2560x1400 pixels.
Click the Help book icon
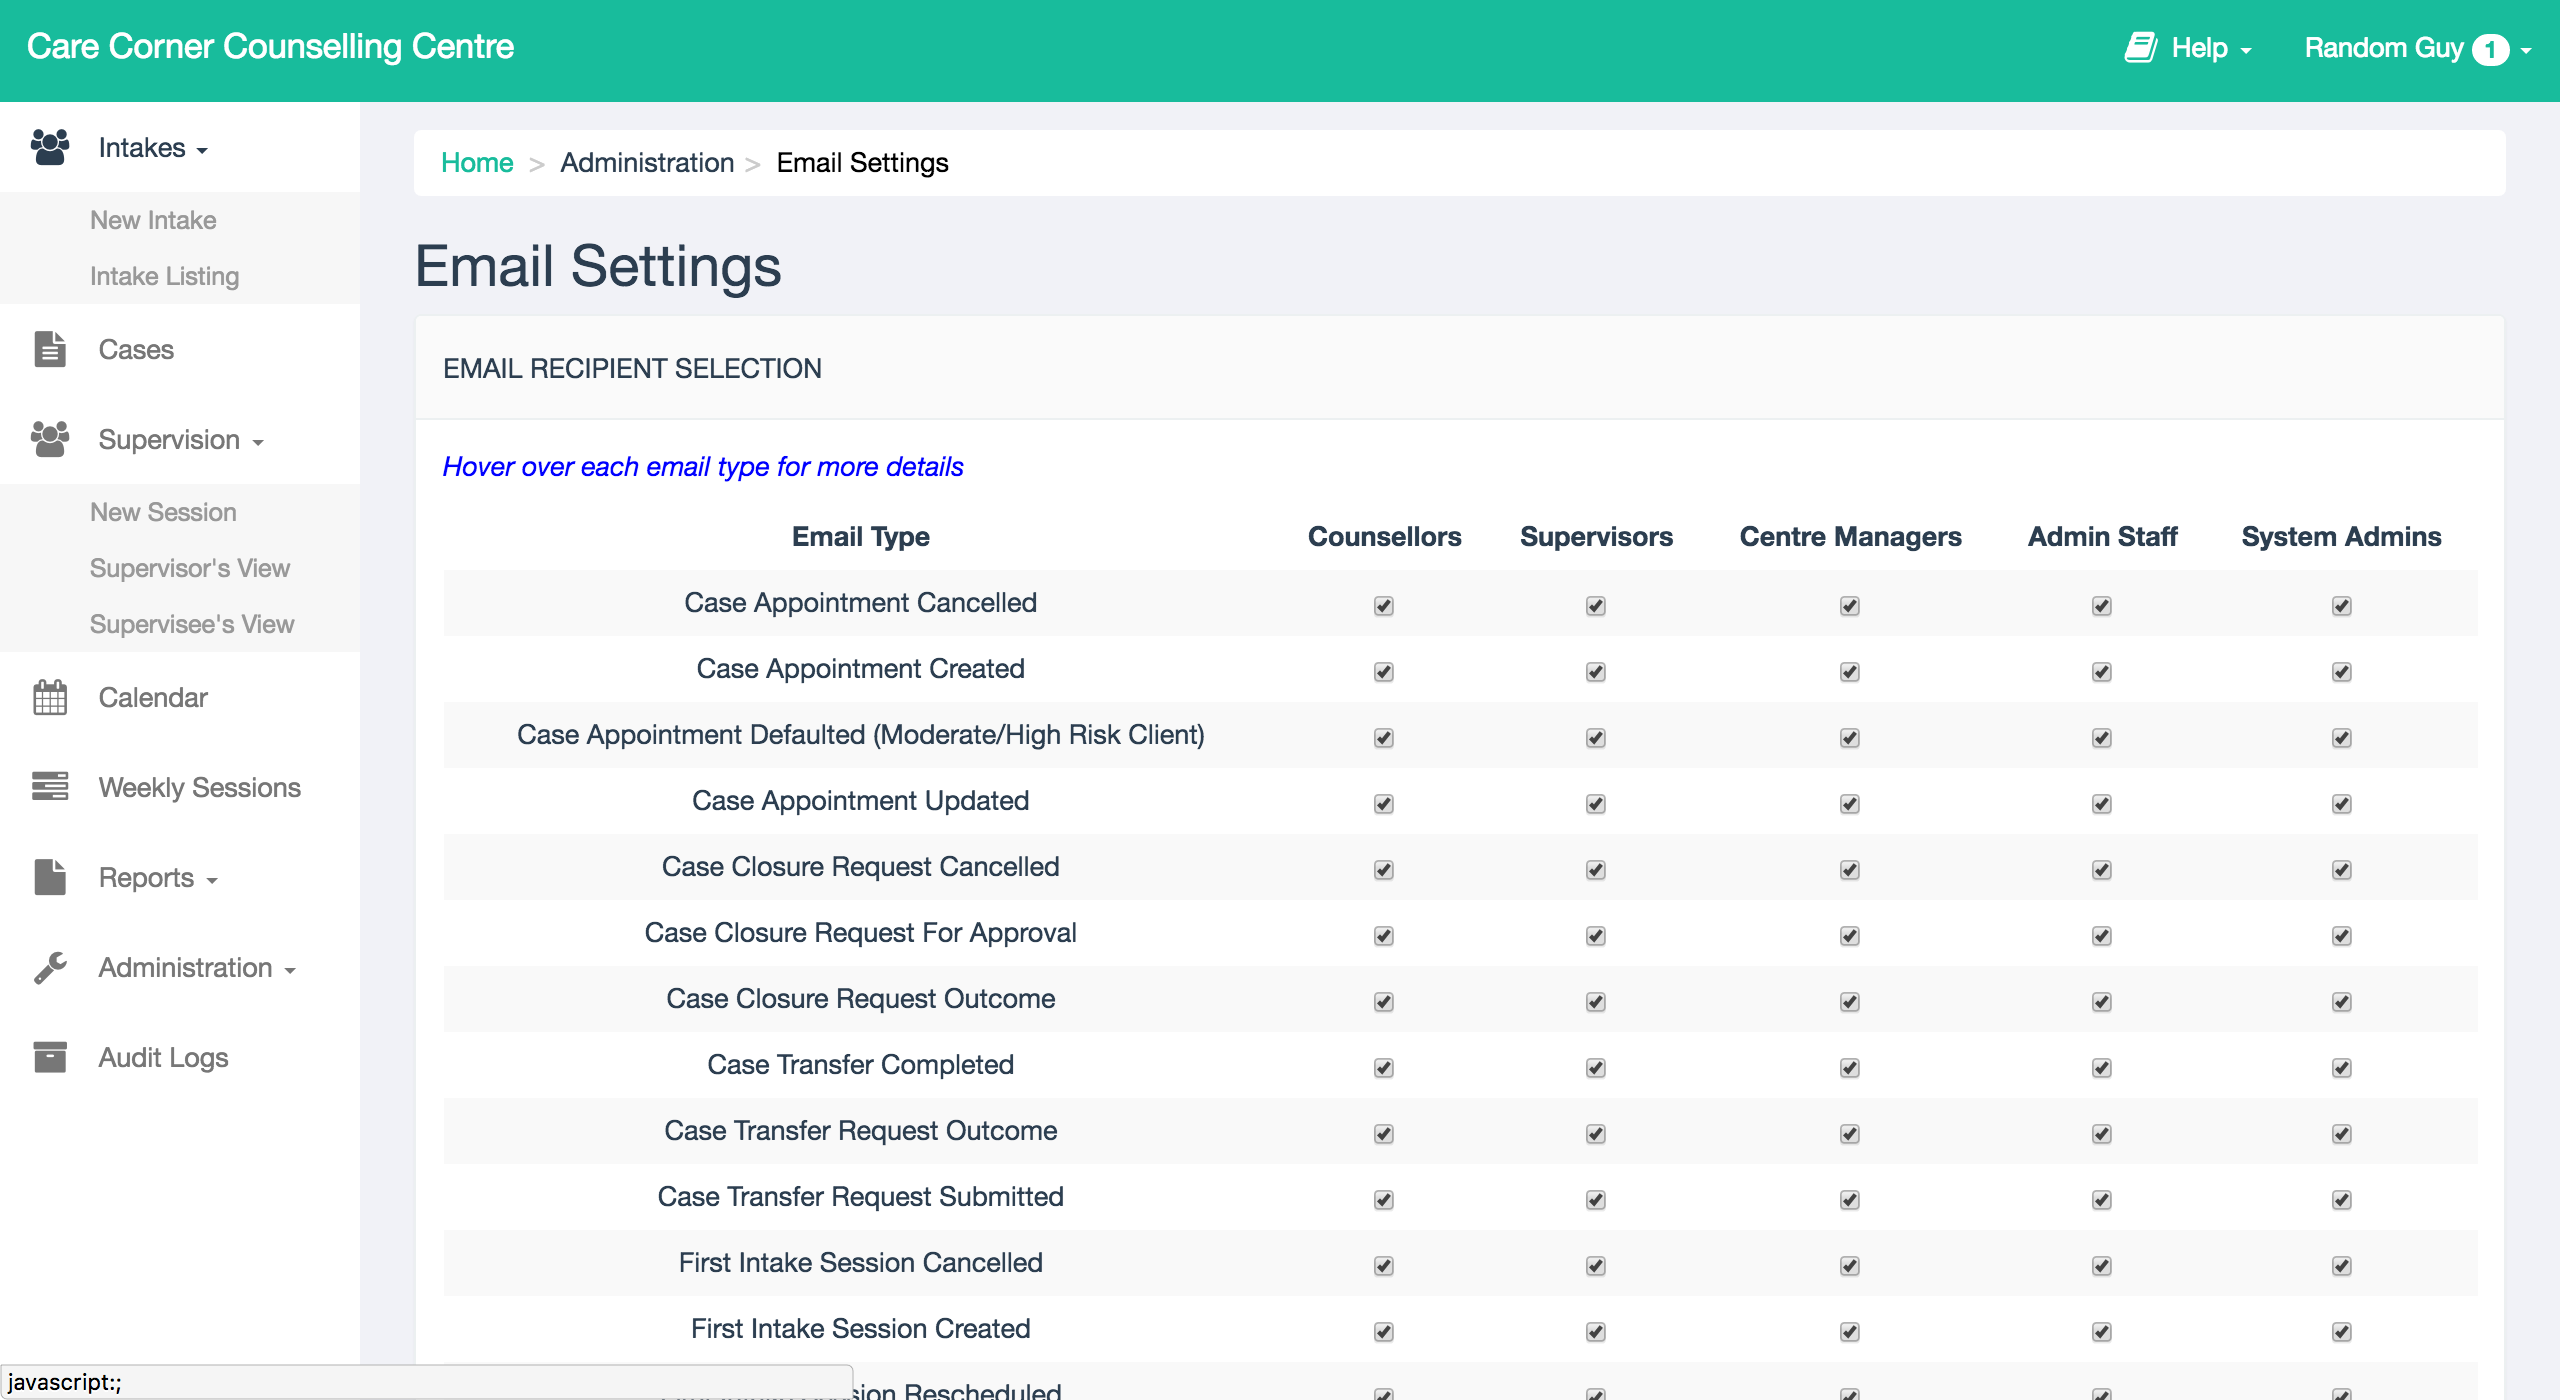point(2140,47)
